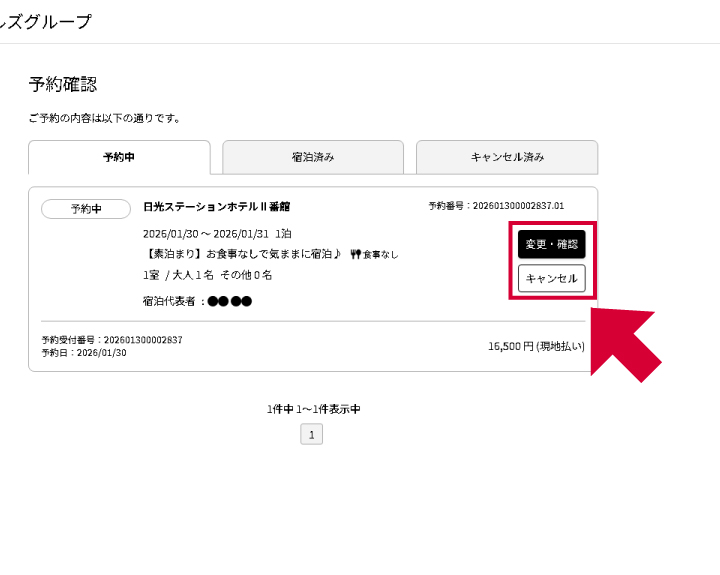Click the ルズグループ header logo text
This screenshot has width=720, height=575.
coord(46,22)
